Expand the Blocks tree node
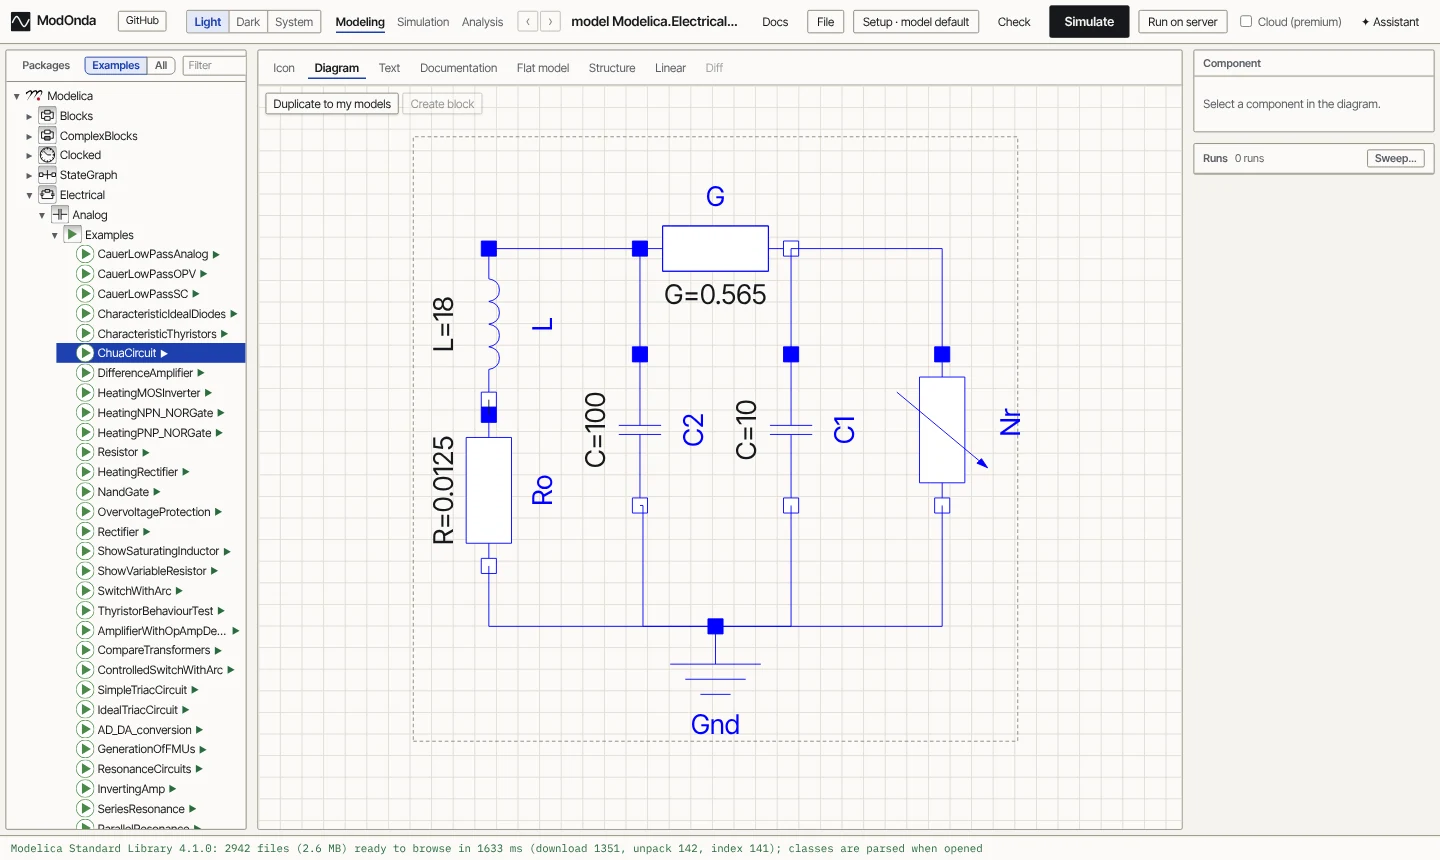This screenshot has height=860, width=1440. (x=29, y=116)
